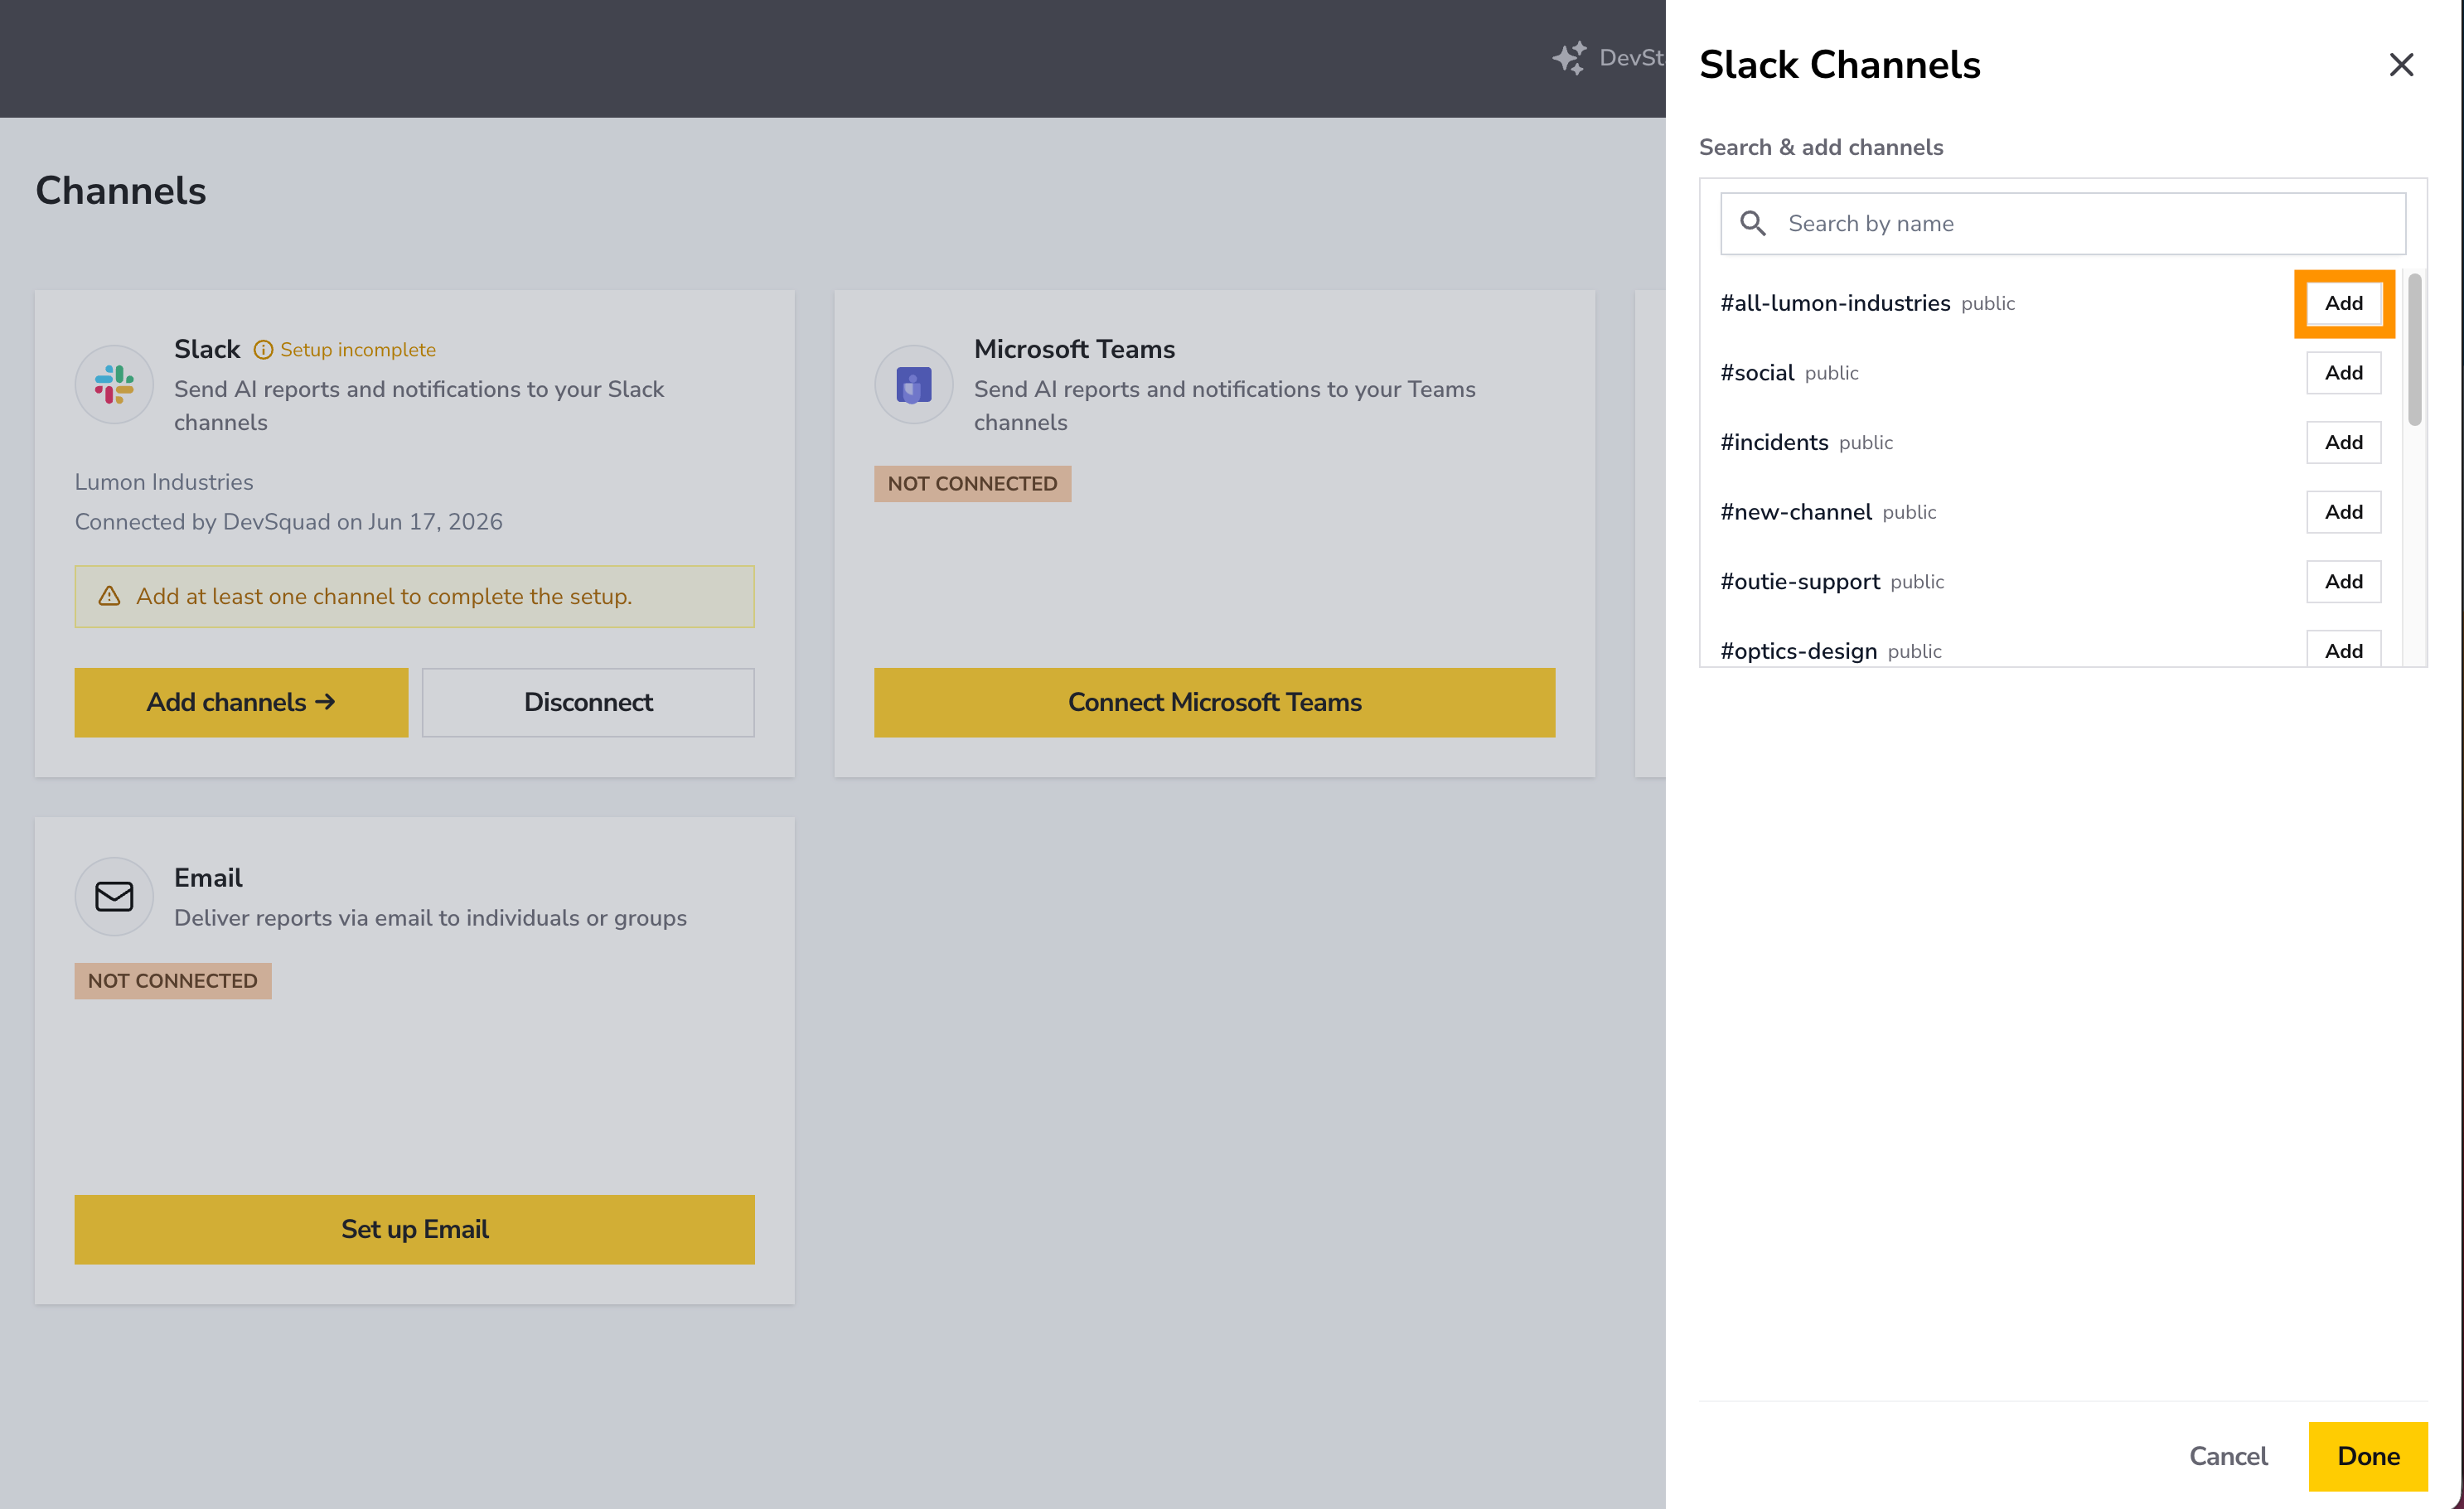Image resolution: width=2464 pixels, height=1509 pixels.
Task: Focus the Search by name field
Action: (x=2062, y=223)
